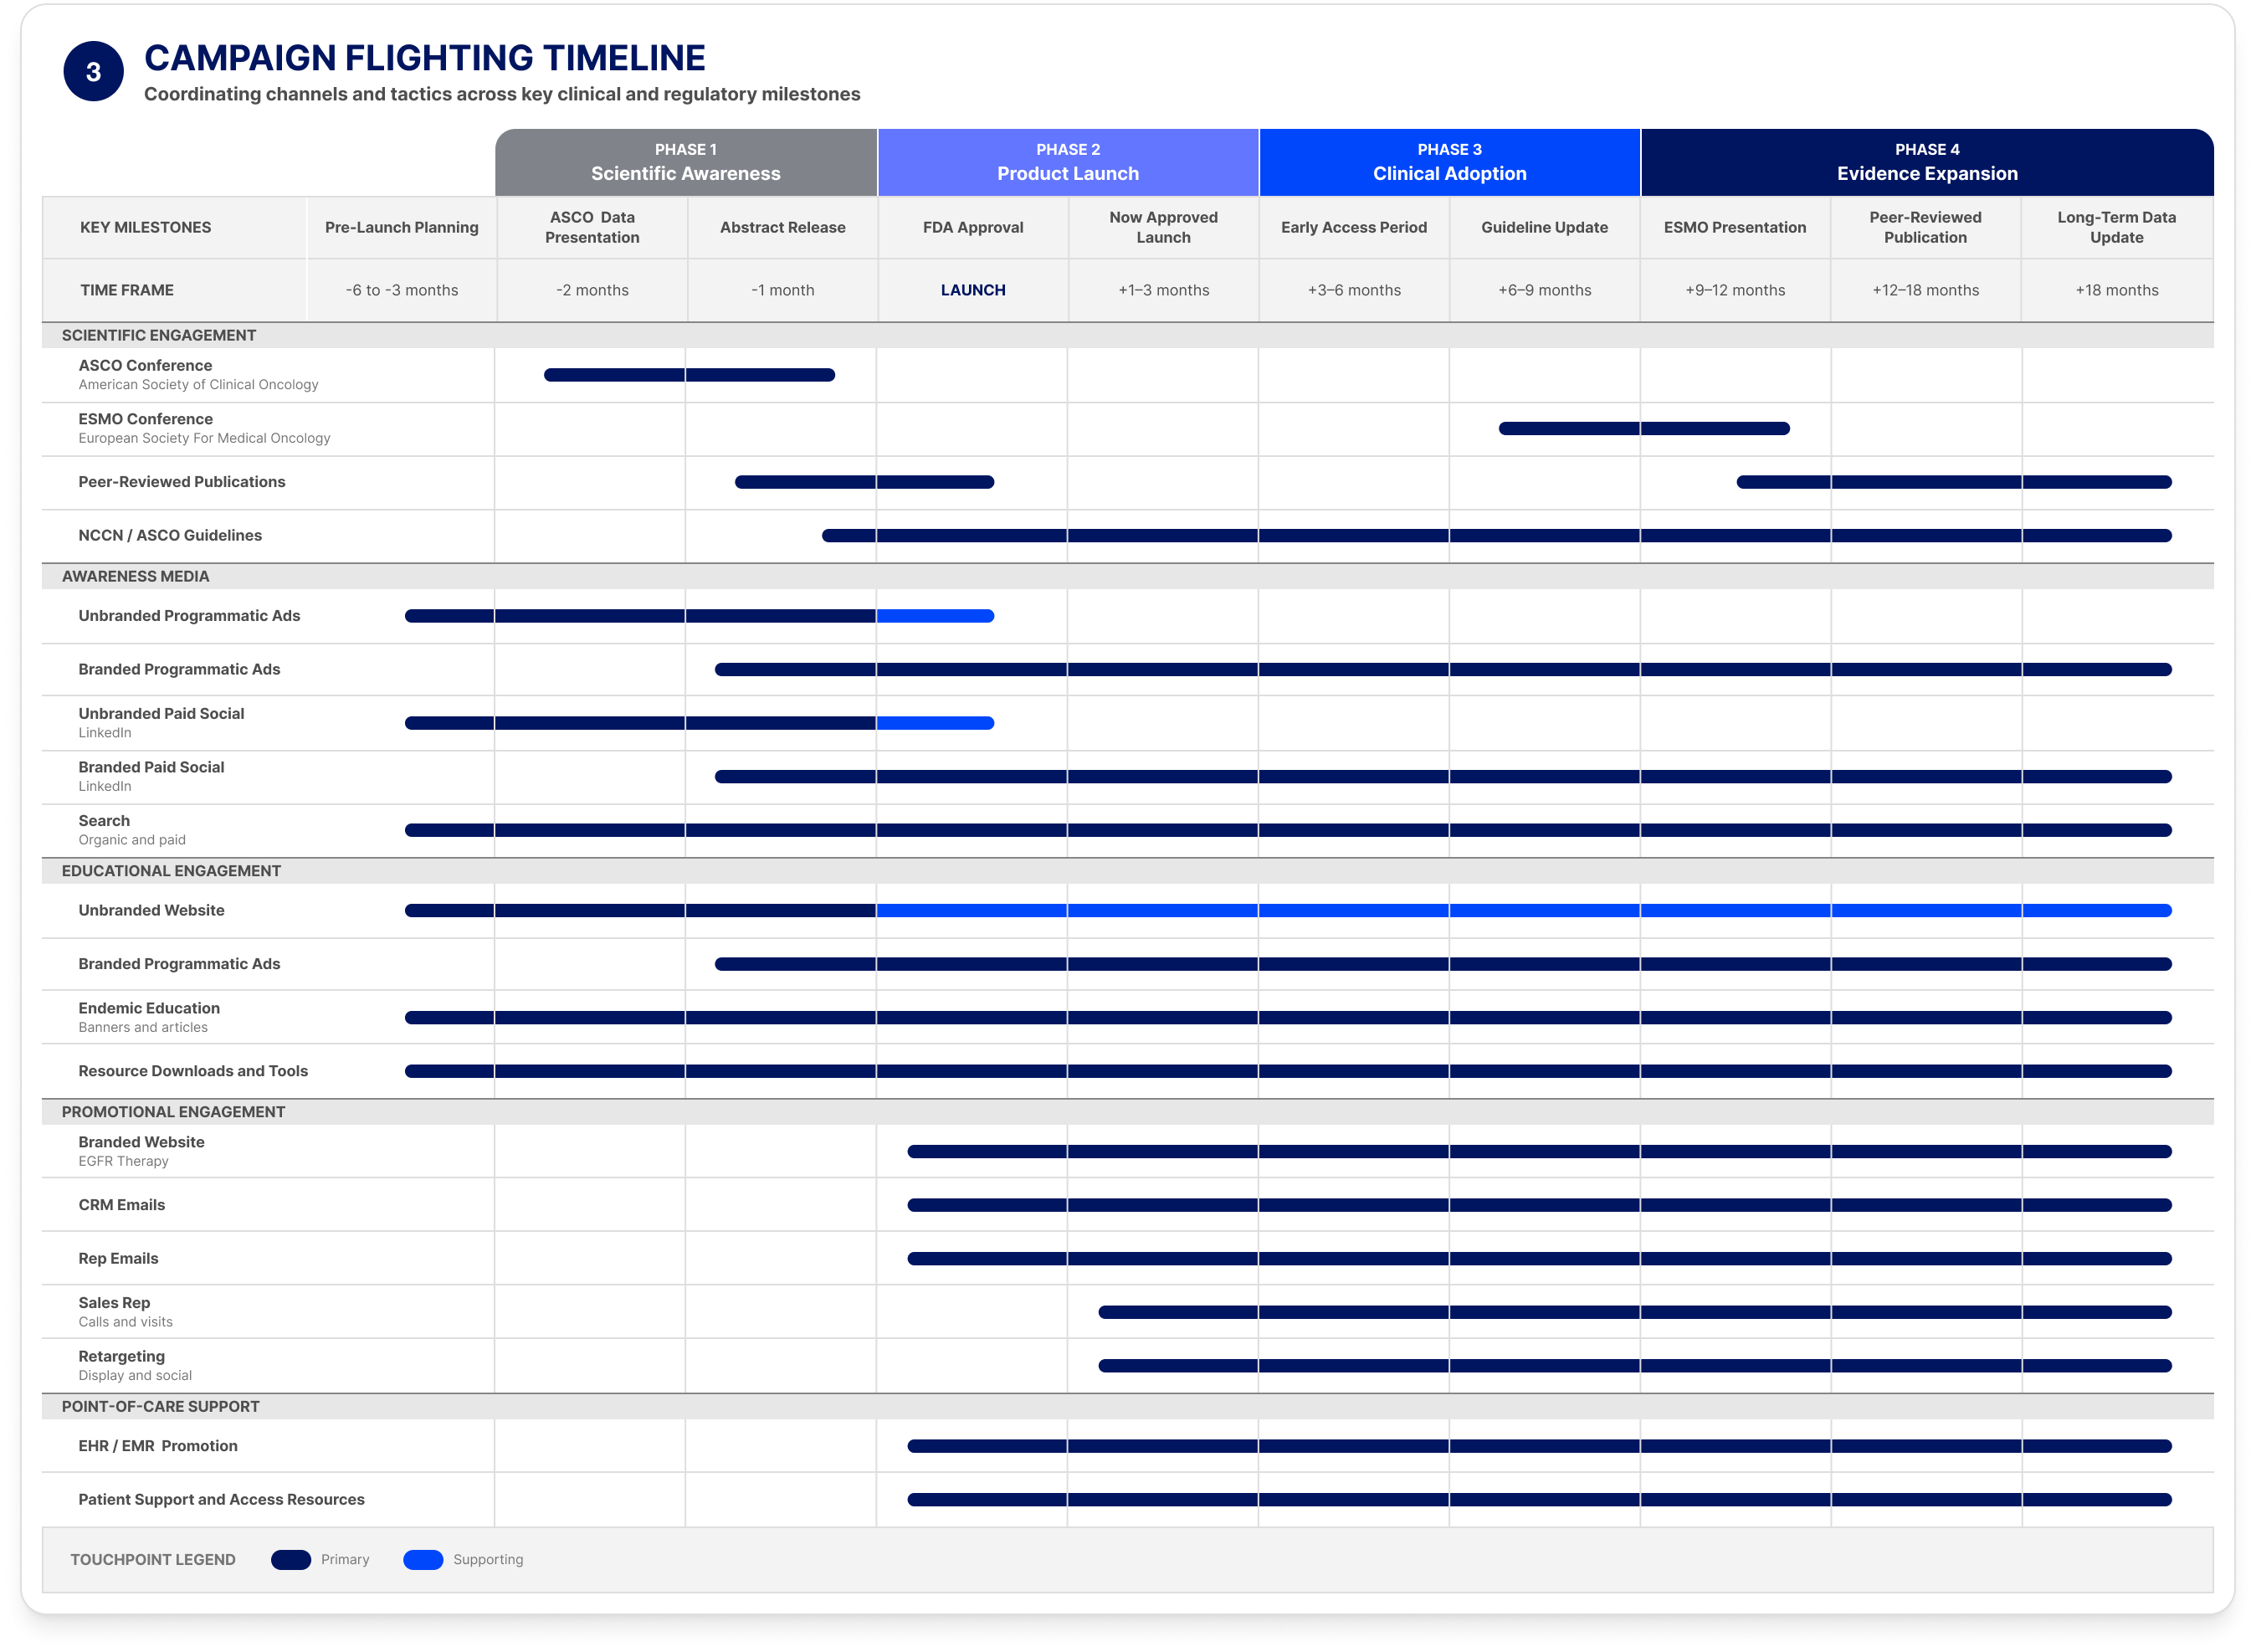Image resolution: width=2256 pixels, height=1652 pixels.
Task: Click the POINT-OF-CARE SUPPORT section header
Action: click(x=1128, y=1406)
